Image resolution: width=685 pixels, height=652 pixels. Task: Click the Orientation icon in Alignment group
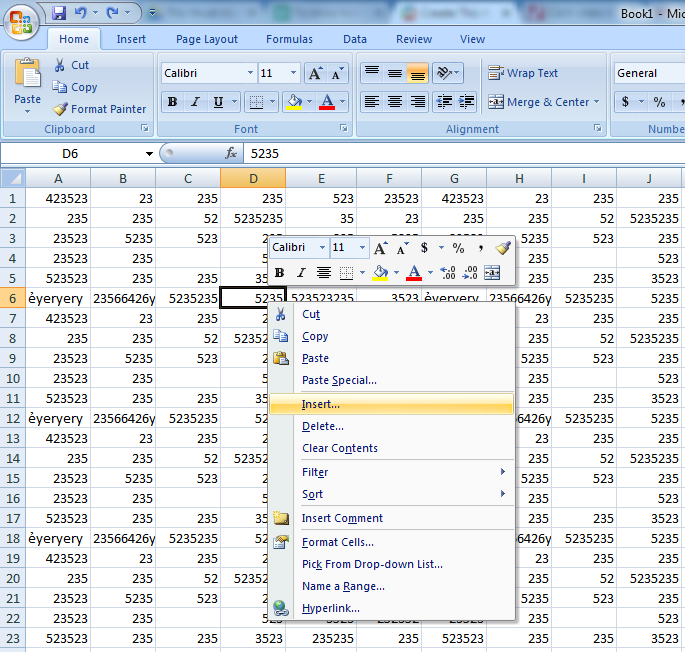(446, 73)
